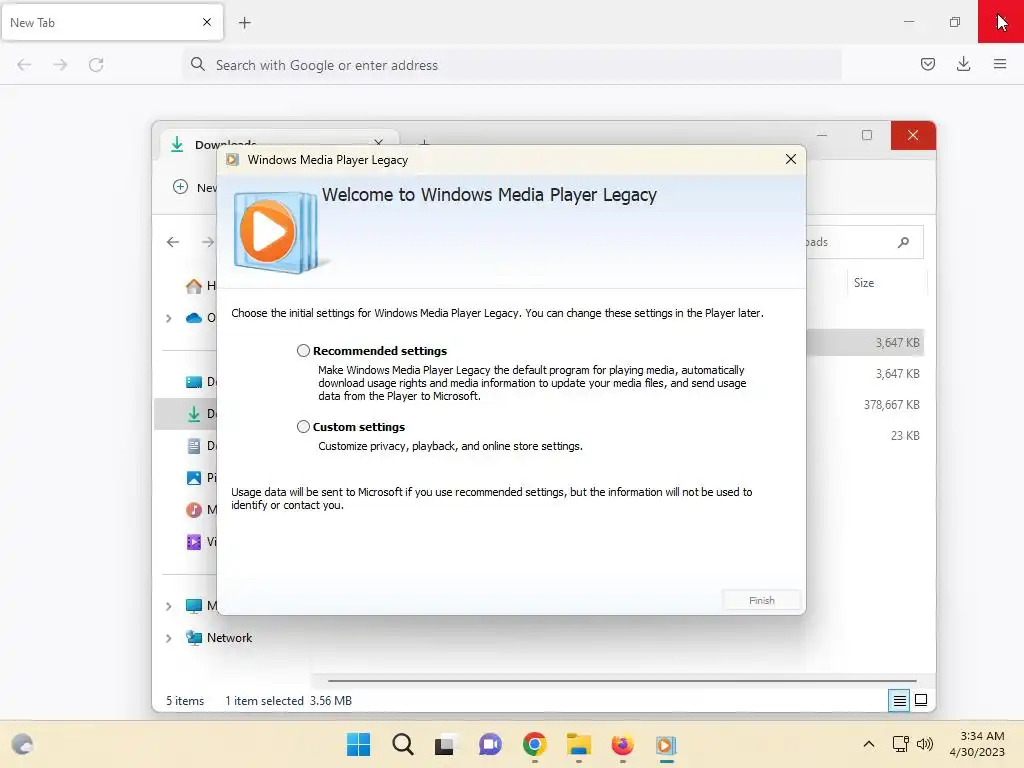The height and width of the screenshot is (768, 1024).
Task: Expand the Network tree node
Action: (x=168, y=638)
